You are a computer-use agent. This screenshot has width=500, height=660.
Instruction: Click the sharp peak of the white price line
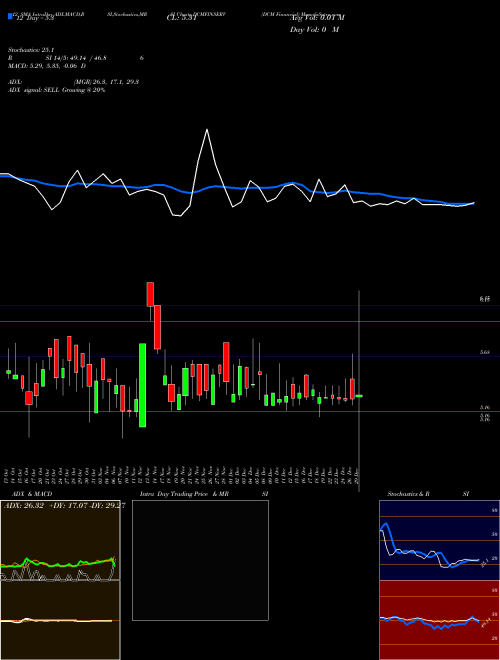(207, 130)
